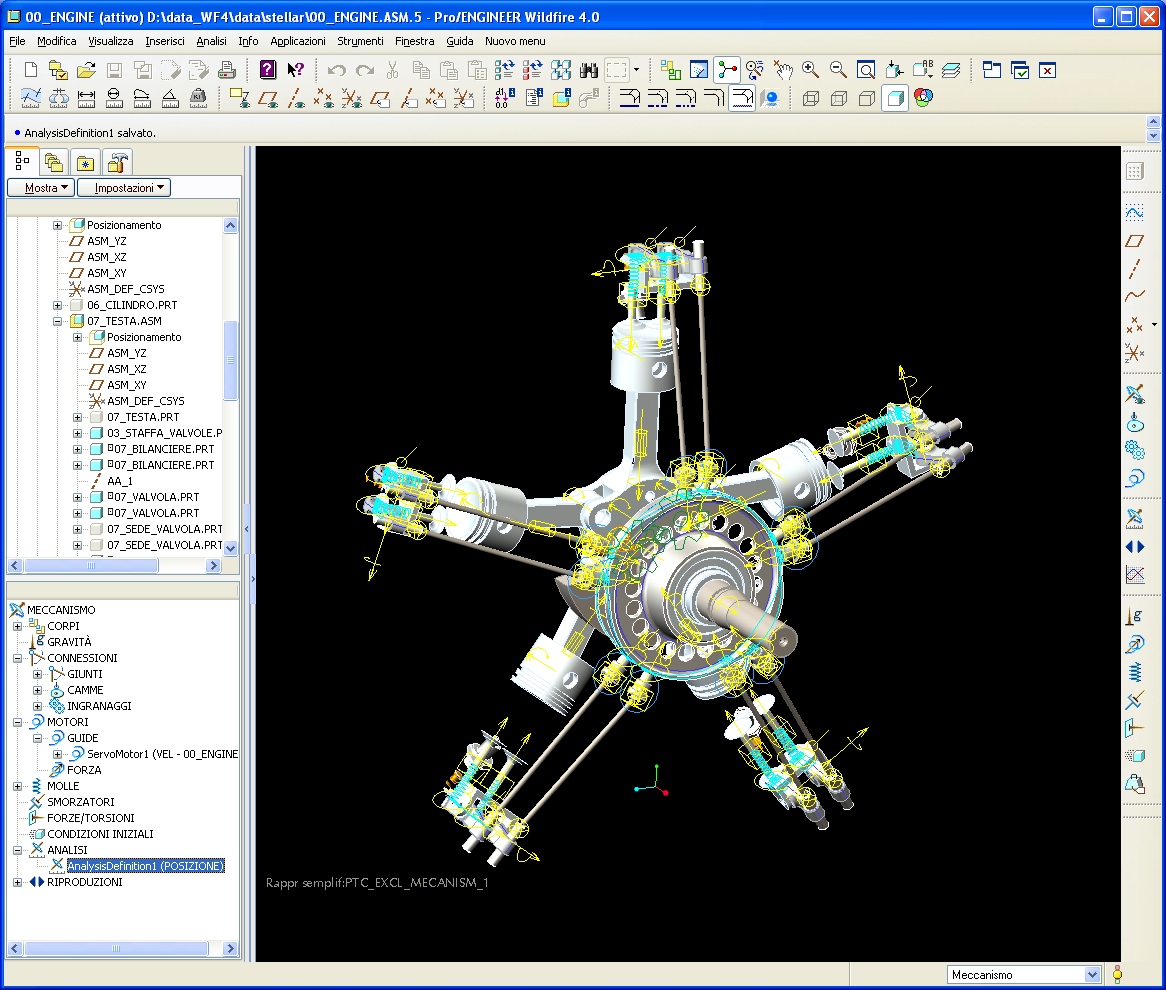Screen dimensions: 1166x990
Task: Open the purple help book icon
Action: point(268,71)
